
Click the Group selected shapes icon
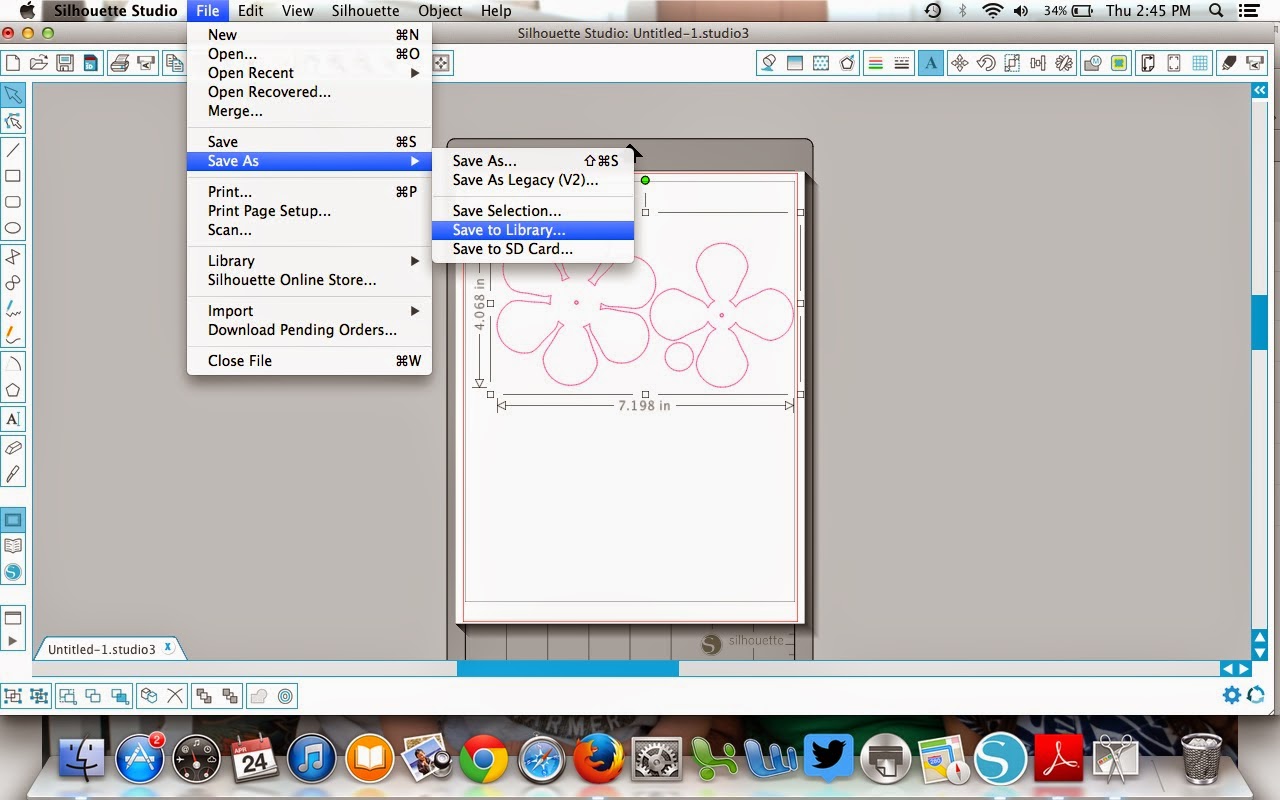click(14, 696)
